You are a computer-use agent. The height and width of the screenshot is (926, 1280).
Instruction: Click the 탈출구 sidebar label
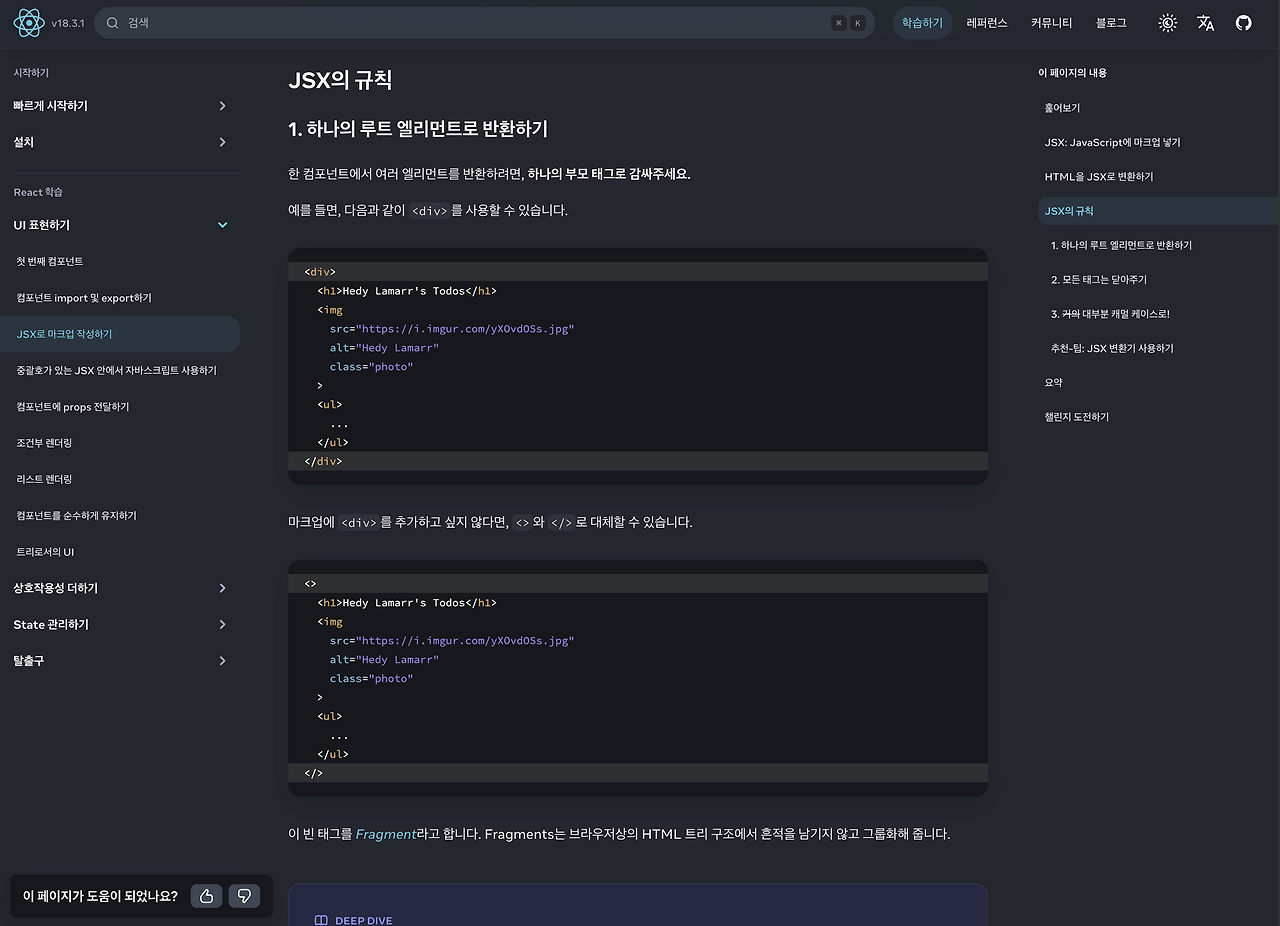click(29, 660)
